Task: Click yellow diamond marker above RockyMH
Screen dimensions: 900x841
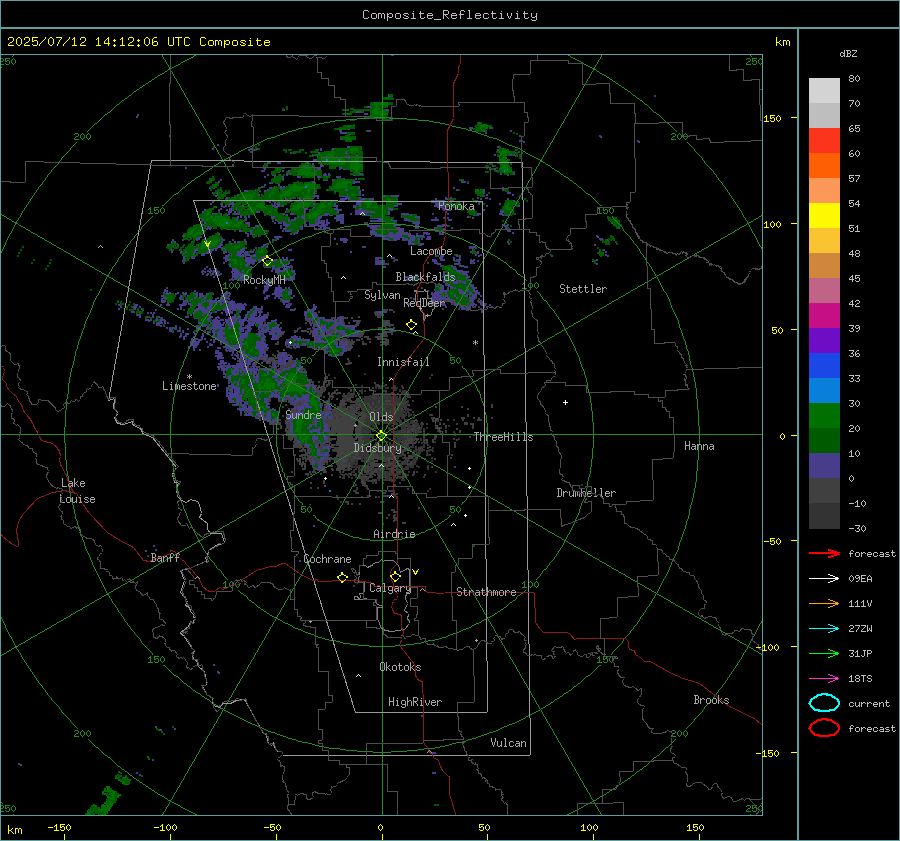Action: pos(267,261)
